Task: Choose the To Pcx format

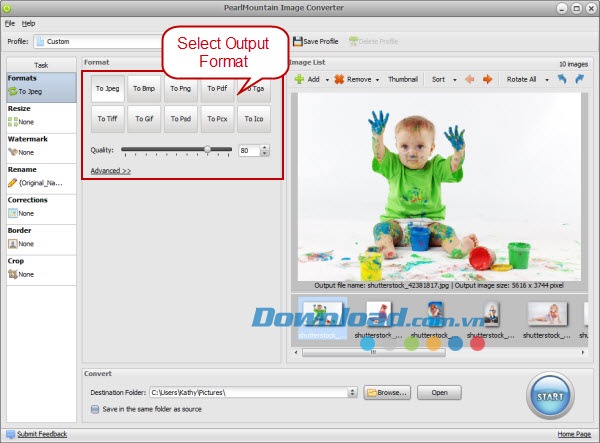Action: point(217,119)
